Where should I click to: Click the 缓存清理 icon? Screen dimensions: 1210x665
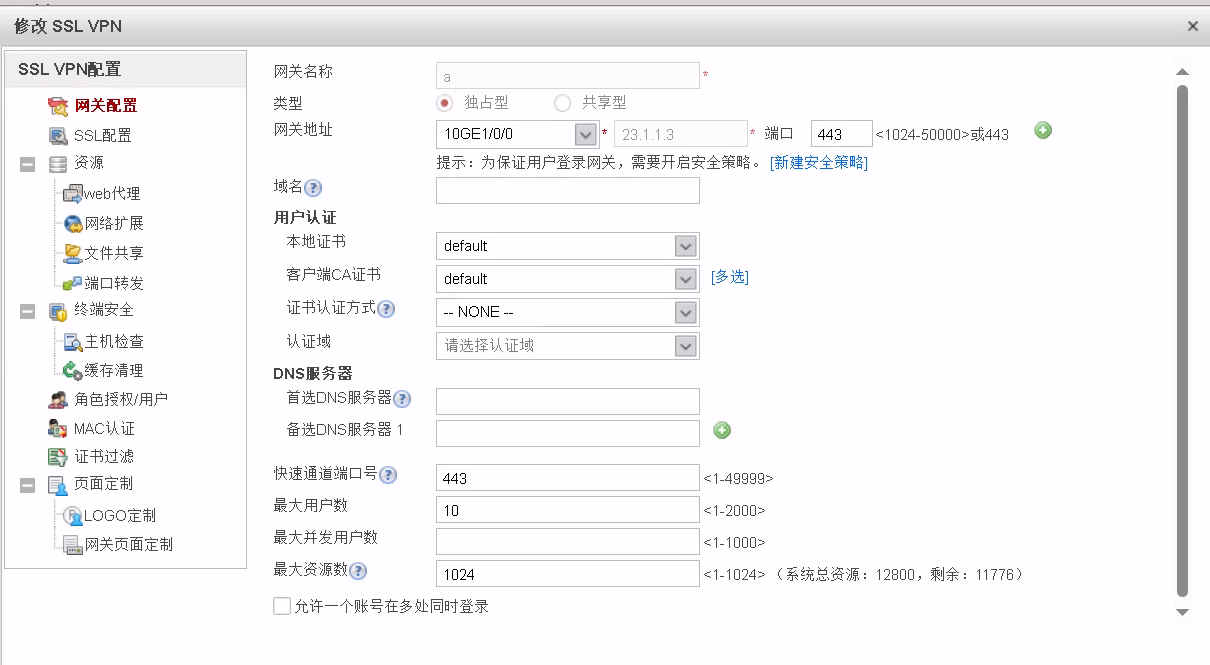72,371
